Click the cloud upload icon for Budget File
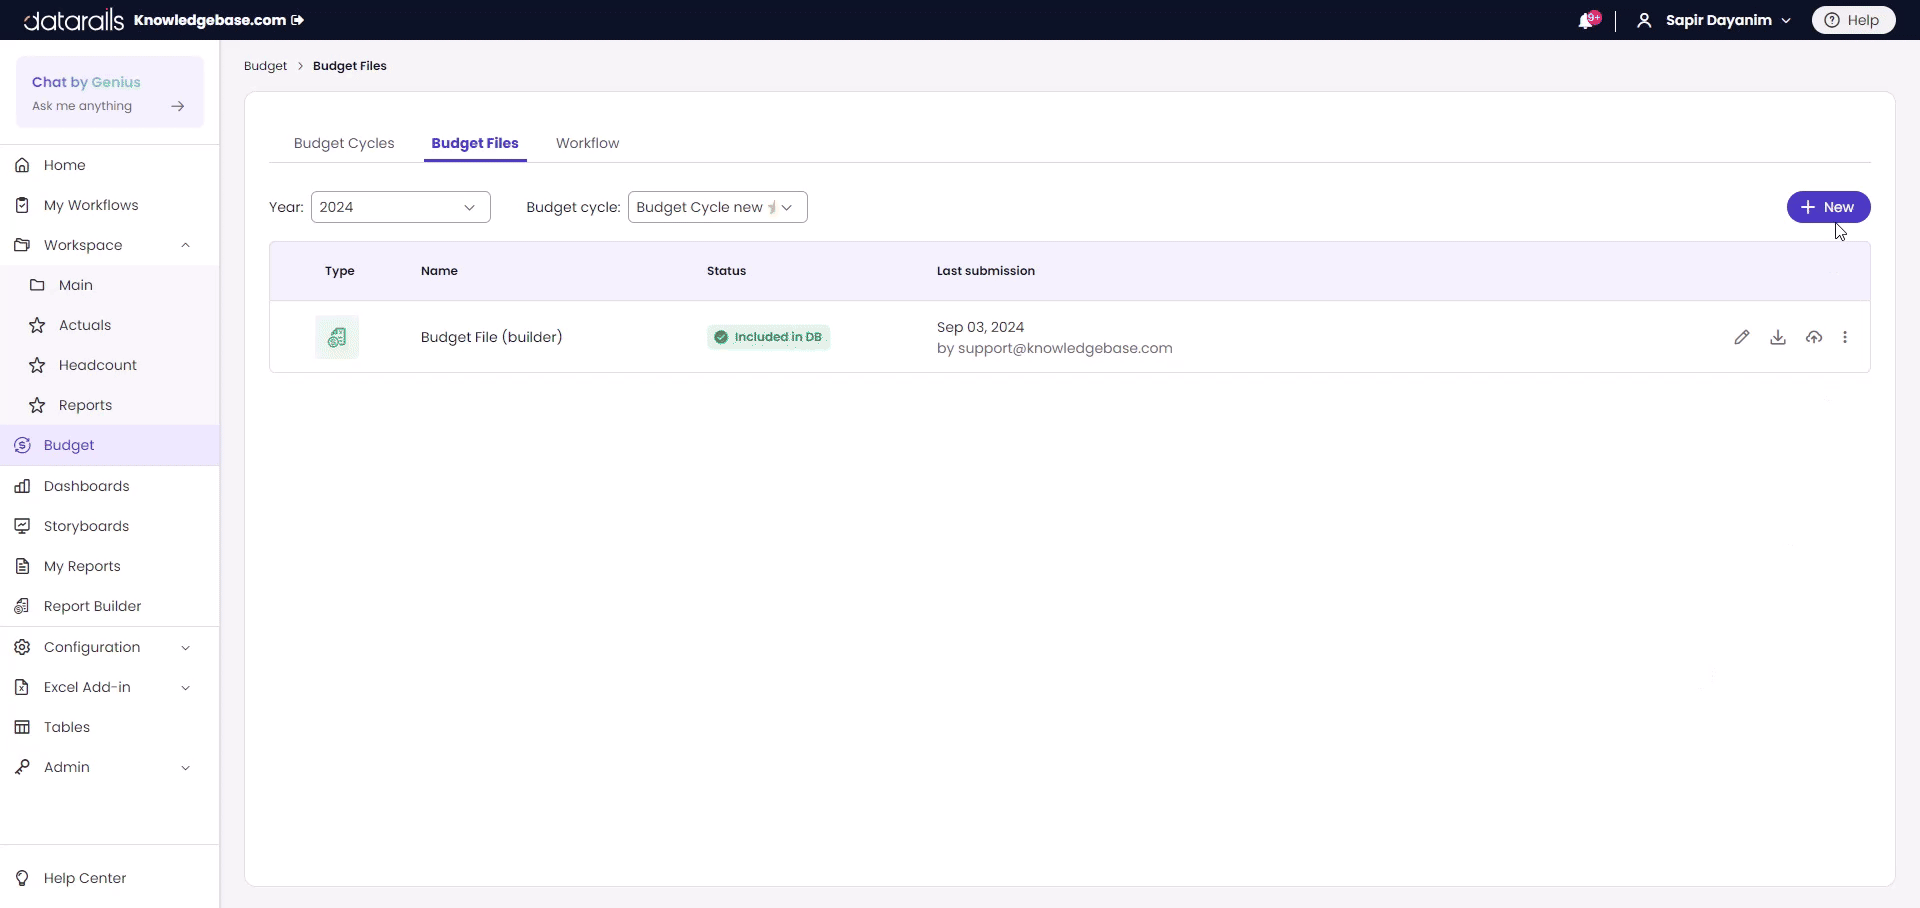 coord(1814,337)
